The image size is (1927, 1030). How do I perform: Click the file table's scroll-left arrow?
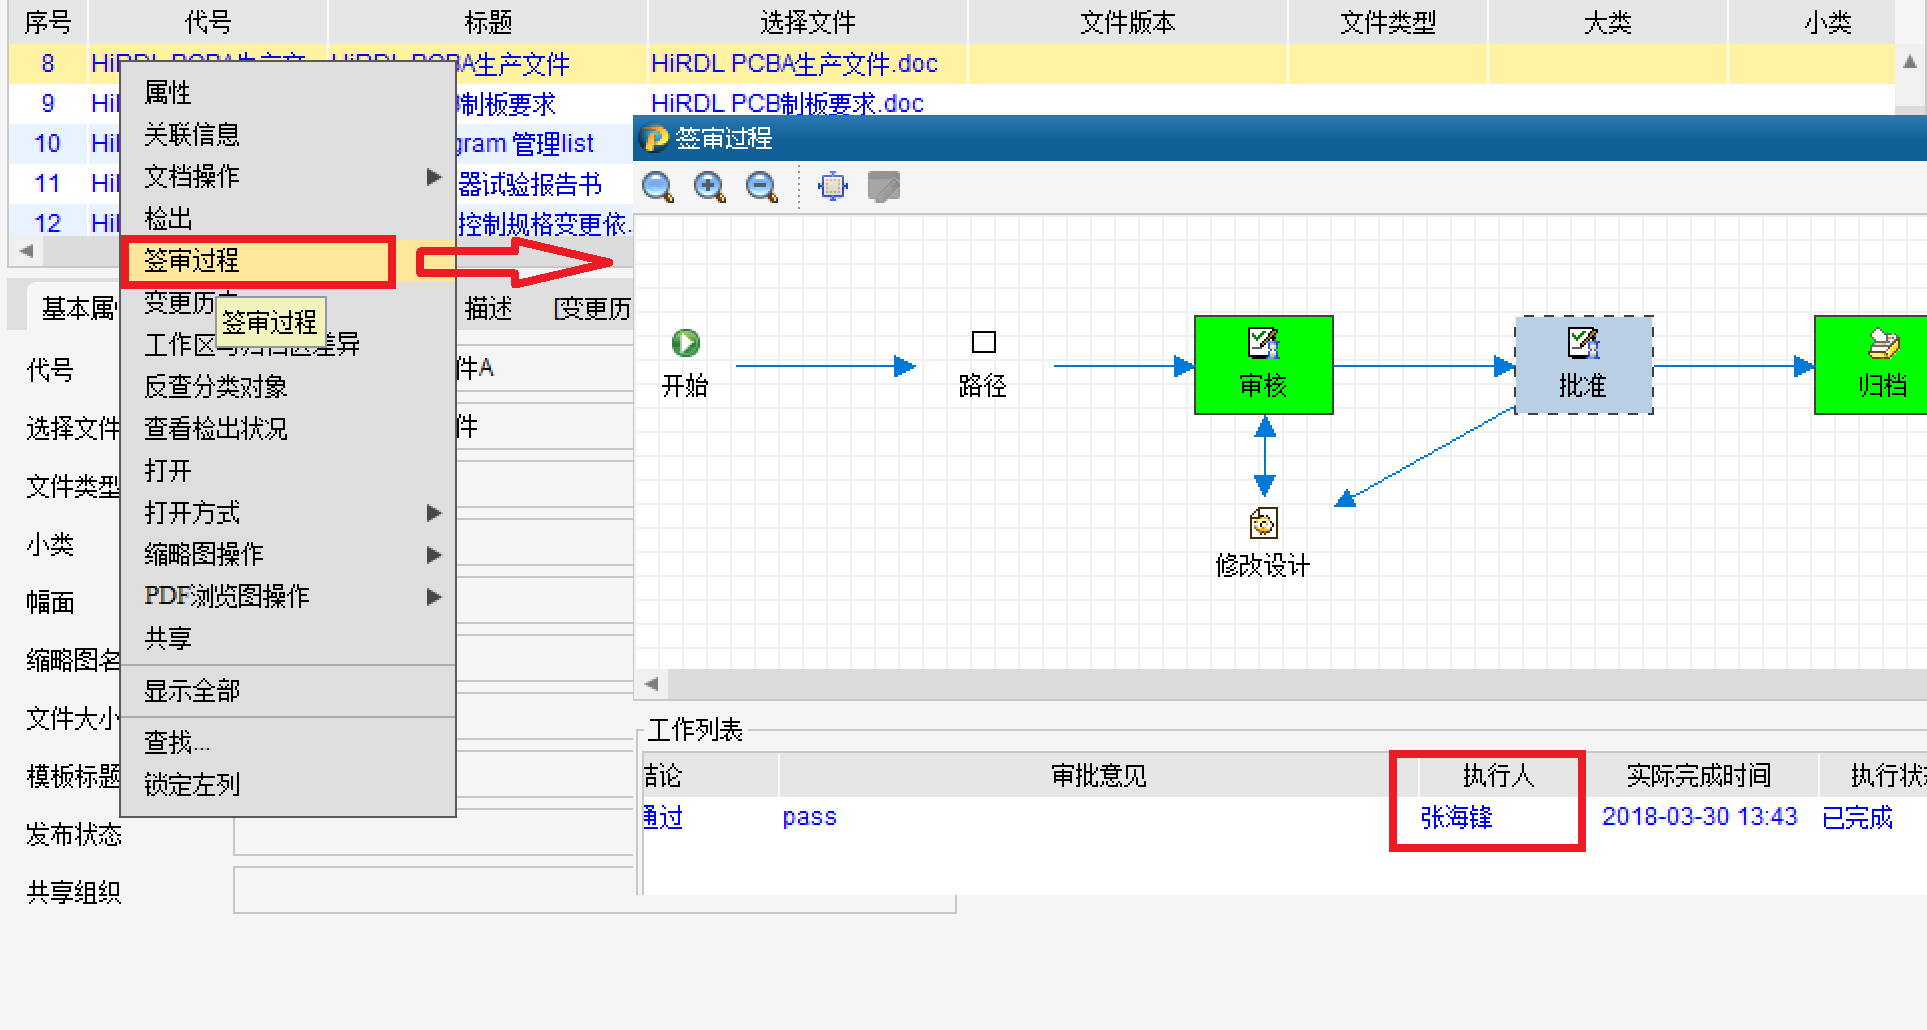tap(27, 251)
